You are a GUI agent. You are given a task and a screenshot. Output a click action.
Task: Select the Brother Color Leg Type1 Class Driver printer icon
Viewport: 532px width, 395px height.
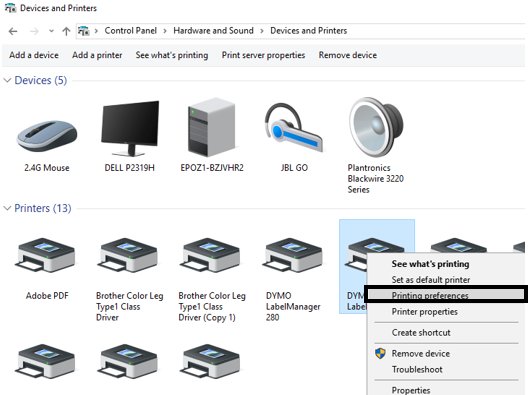point(129,255)
